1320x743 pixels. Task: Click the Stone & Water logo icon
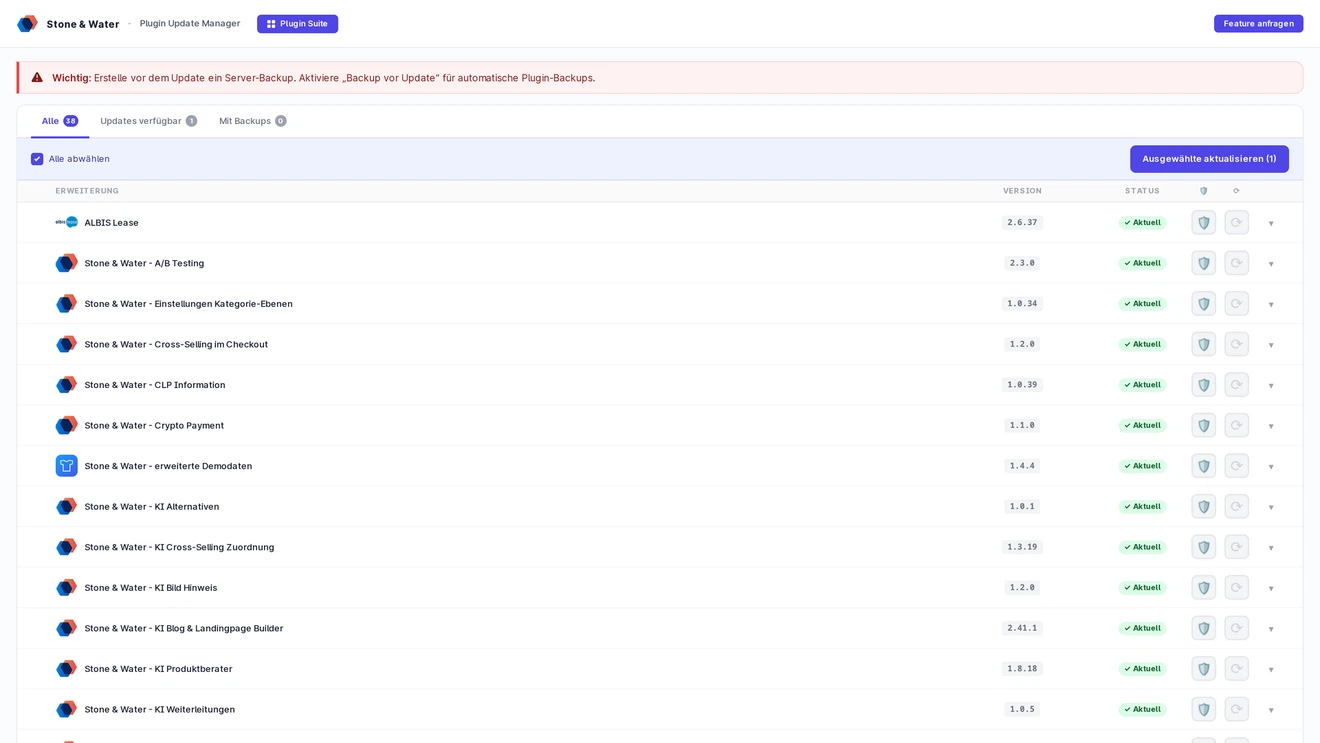point(27,24)
